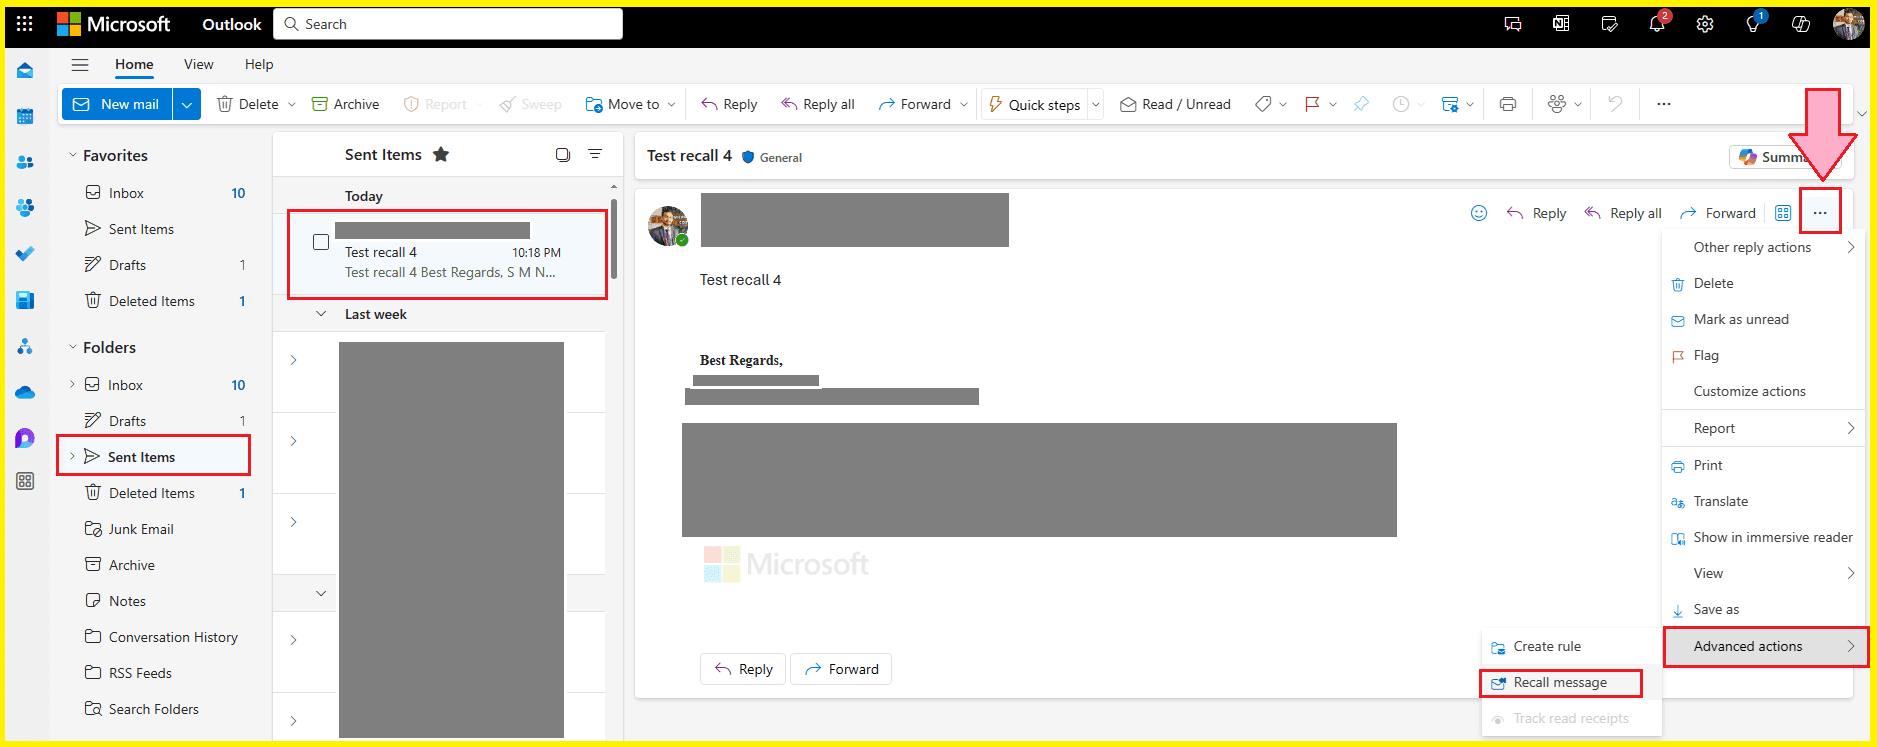Expand Sent Items folder chevron
1877x747 pixels.
pos(72,456)
